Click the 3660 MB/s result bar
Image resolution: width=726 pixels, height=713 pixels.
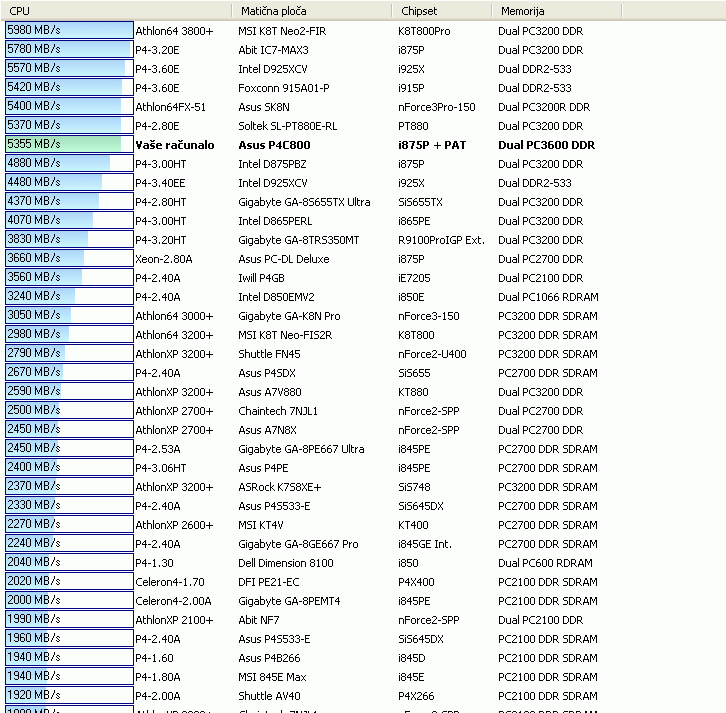(68, 259)
